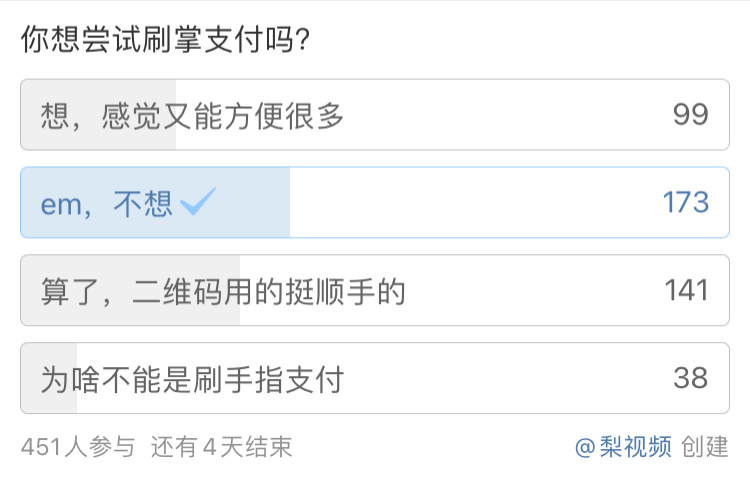Click the vote count 141

(686, 291)
